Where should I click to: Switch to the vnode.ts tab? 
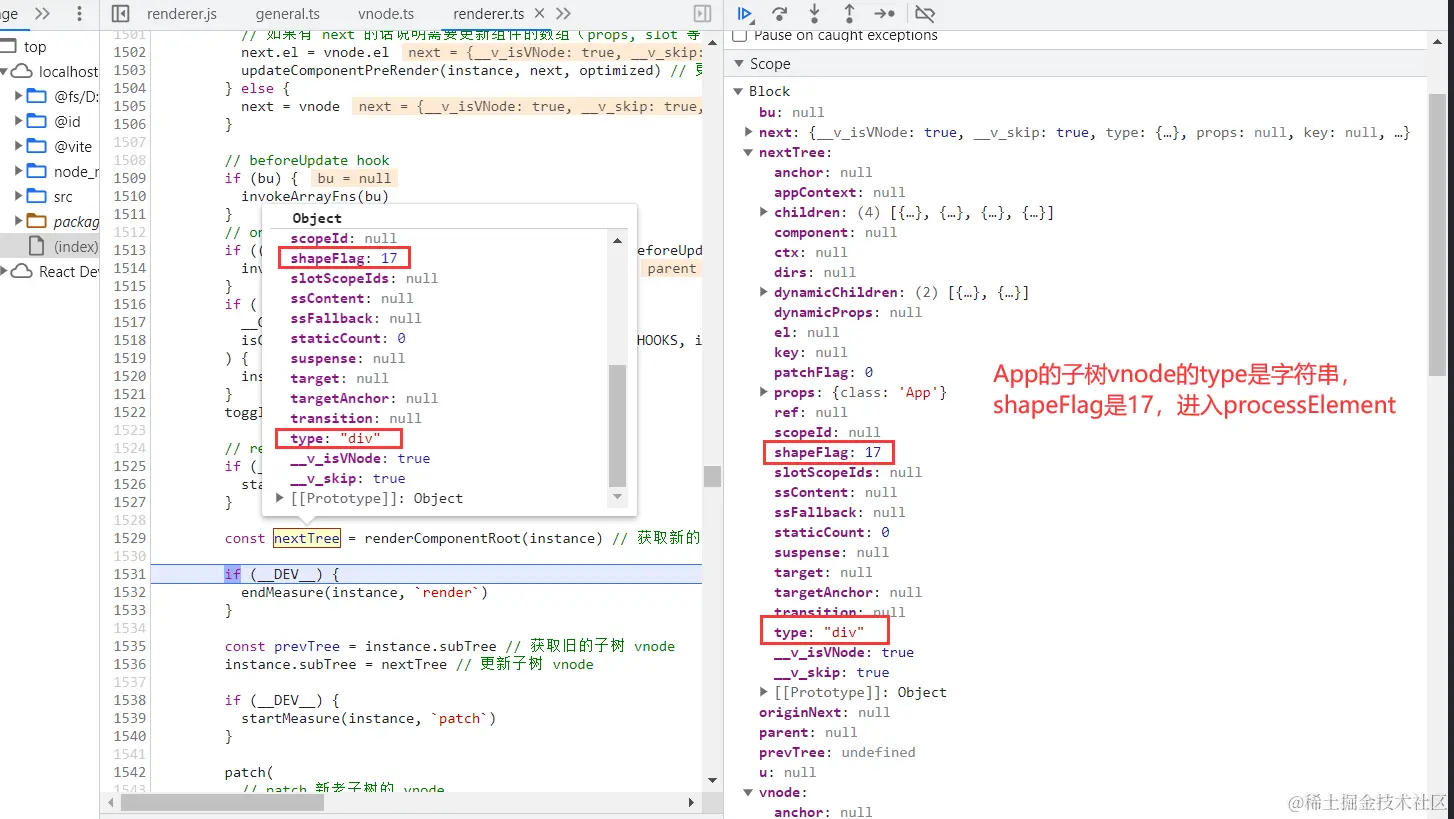click(x=385, y=14)
